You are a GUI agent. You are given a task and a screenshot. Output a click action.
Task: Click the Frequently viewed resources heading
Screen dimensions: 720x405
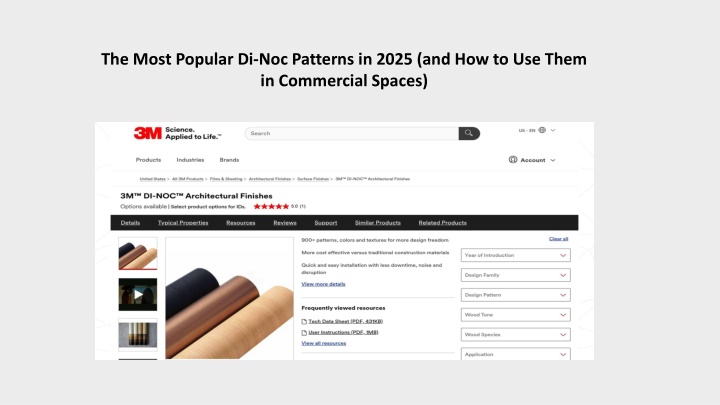tap(343, 308)
